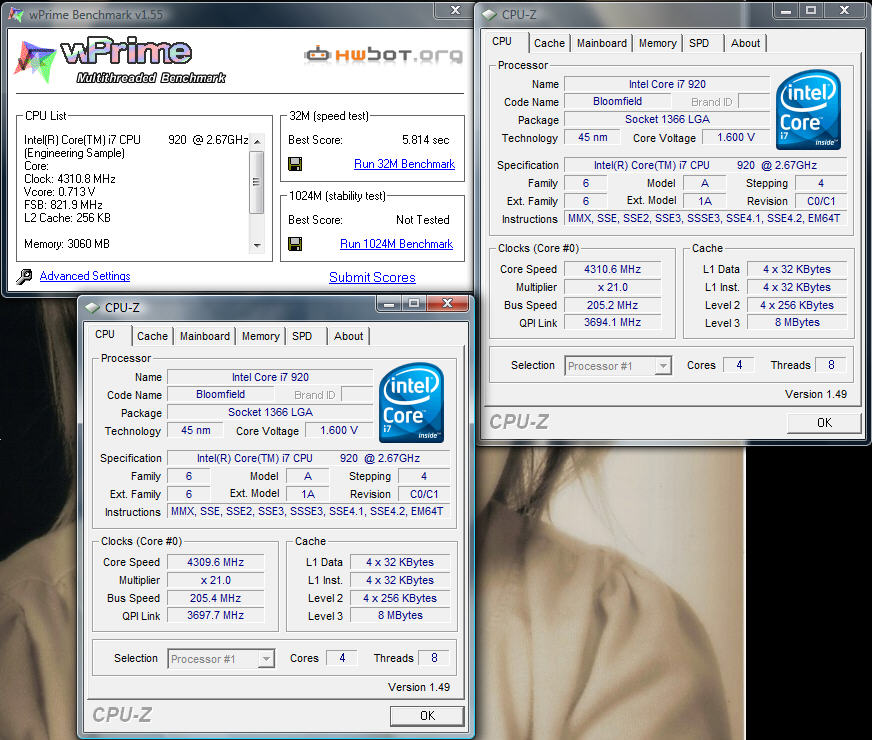Open About tab in upper CPU-Z
The height and width of the screenshot is (740, 872).
(x=745, y=43)
